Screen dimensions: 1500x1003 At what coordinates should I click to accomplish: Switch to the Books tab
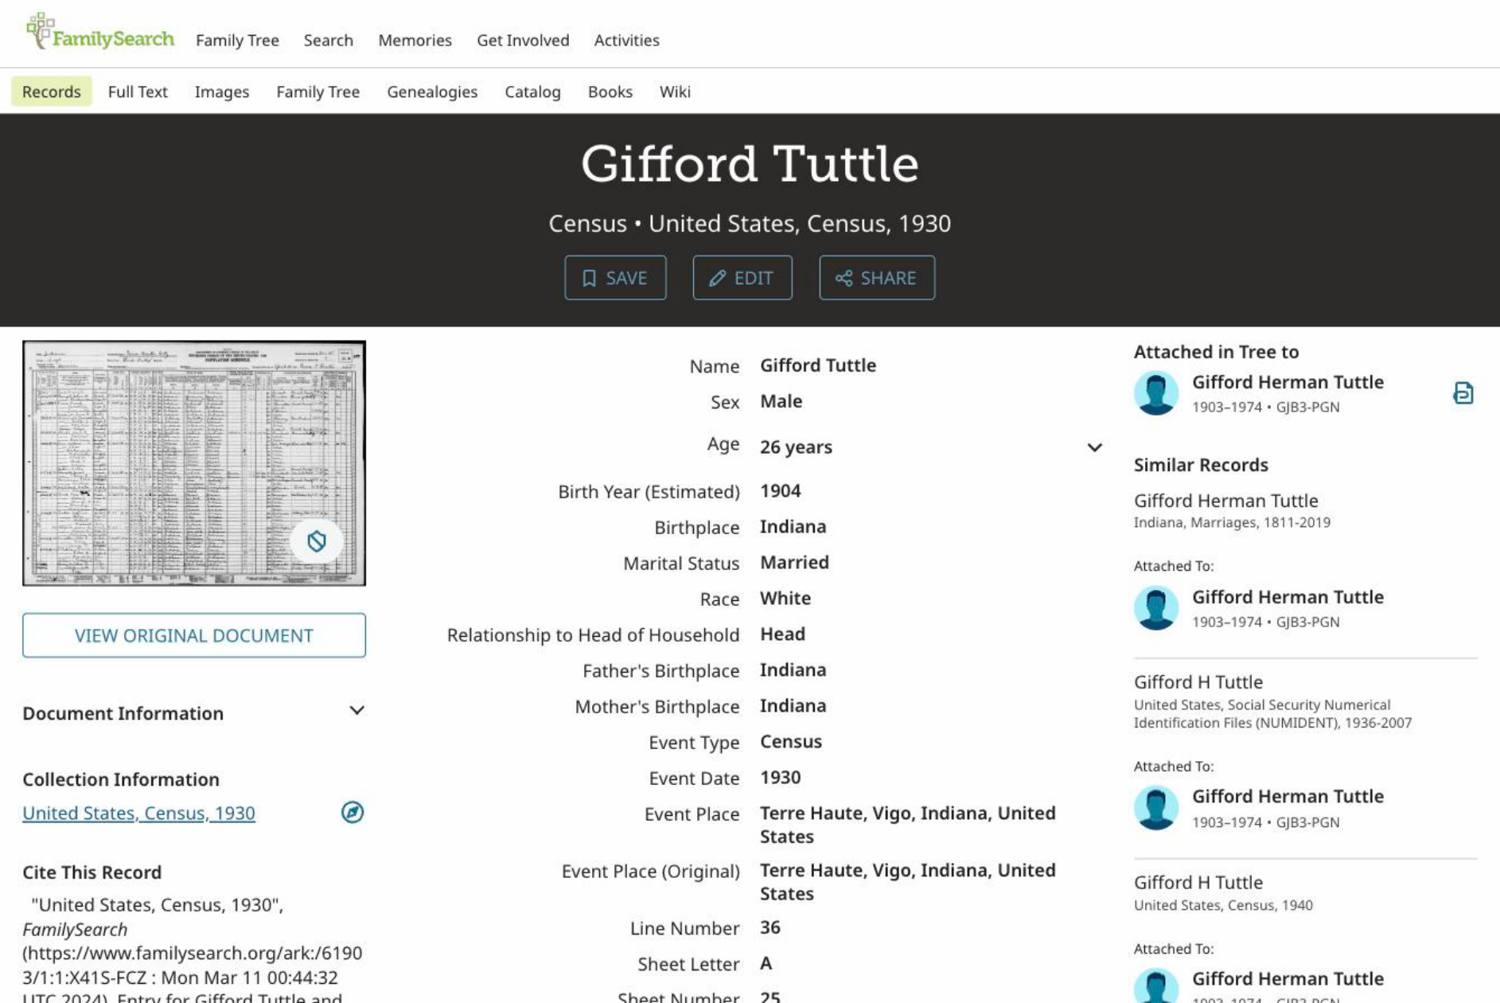coord(610,91)
